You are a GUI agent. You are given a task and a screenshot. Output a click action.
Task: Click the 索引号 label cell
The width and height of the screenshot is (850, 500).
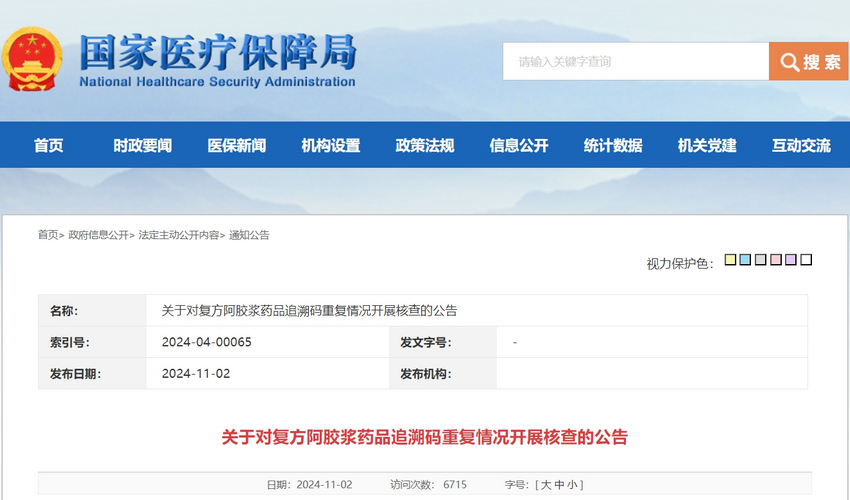[92, 342]
